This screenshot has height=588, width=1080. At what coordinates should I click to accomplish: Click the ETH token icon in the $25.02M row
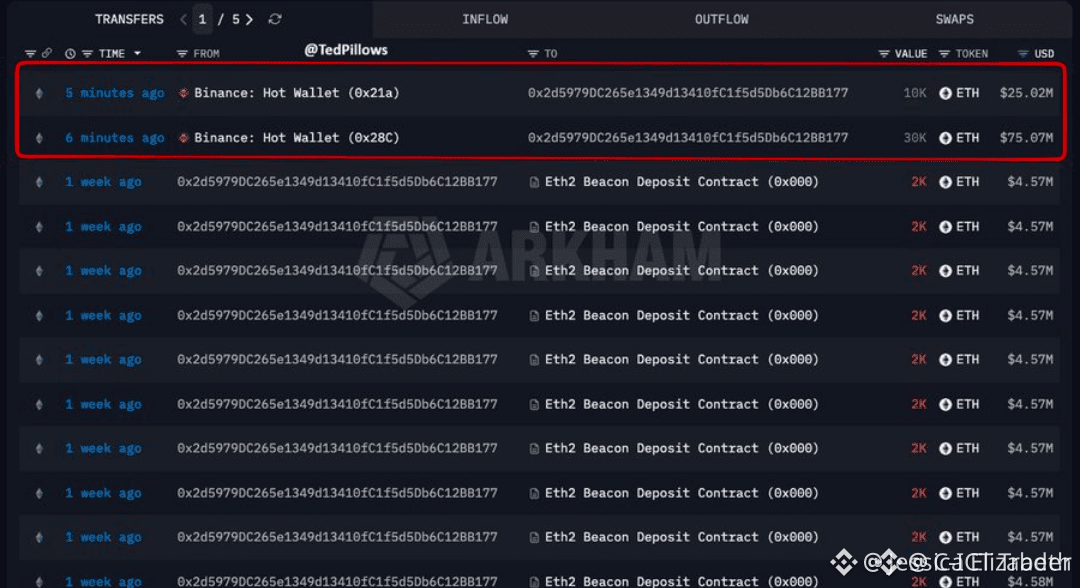946,93
